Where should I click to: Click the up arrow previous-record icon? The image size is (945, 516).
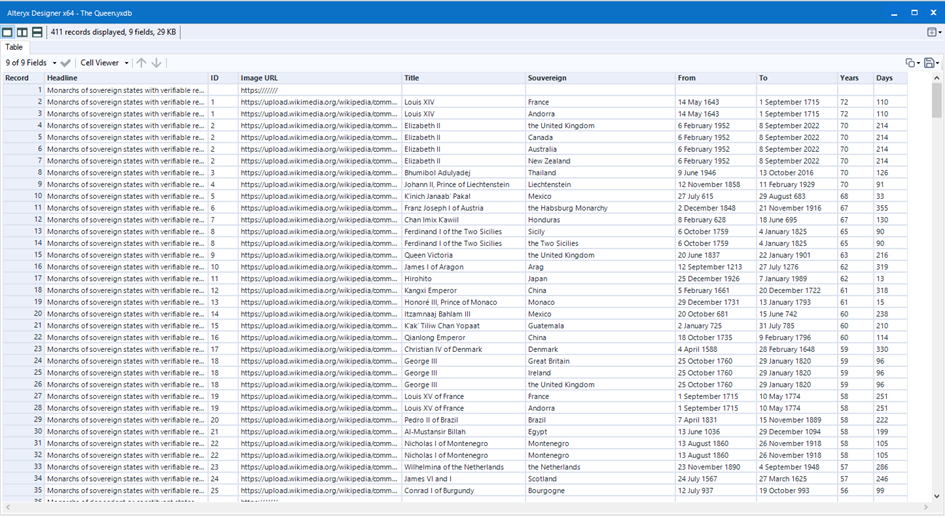(x=141, y=63)
